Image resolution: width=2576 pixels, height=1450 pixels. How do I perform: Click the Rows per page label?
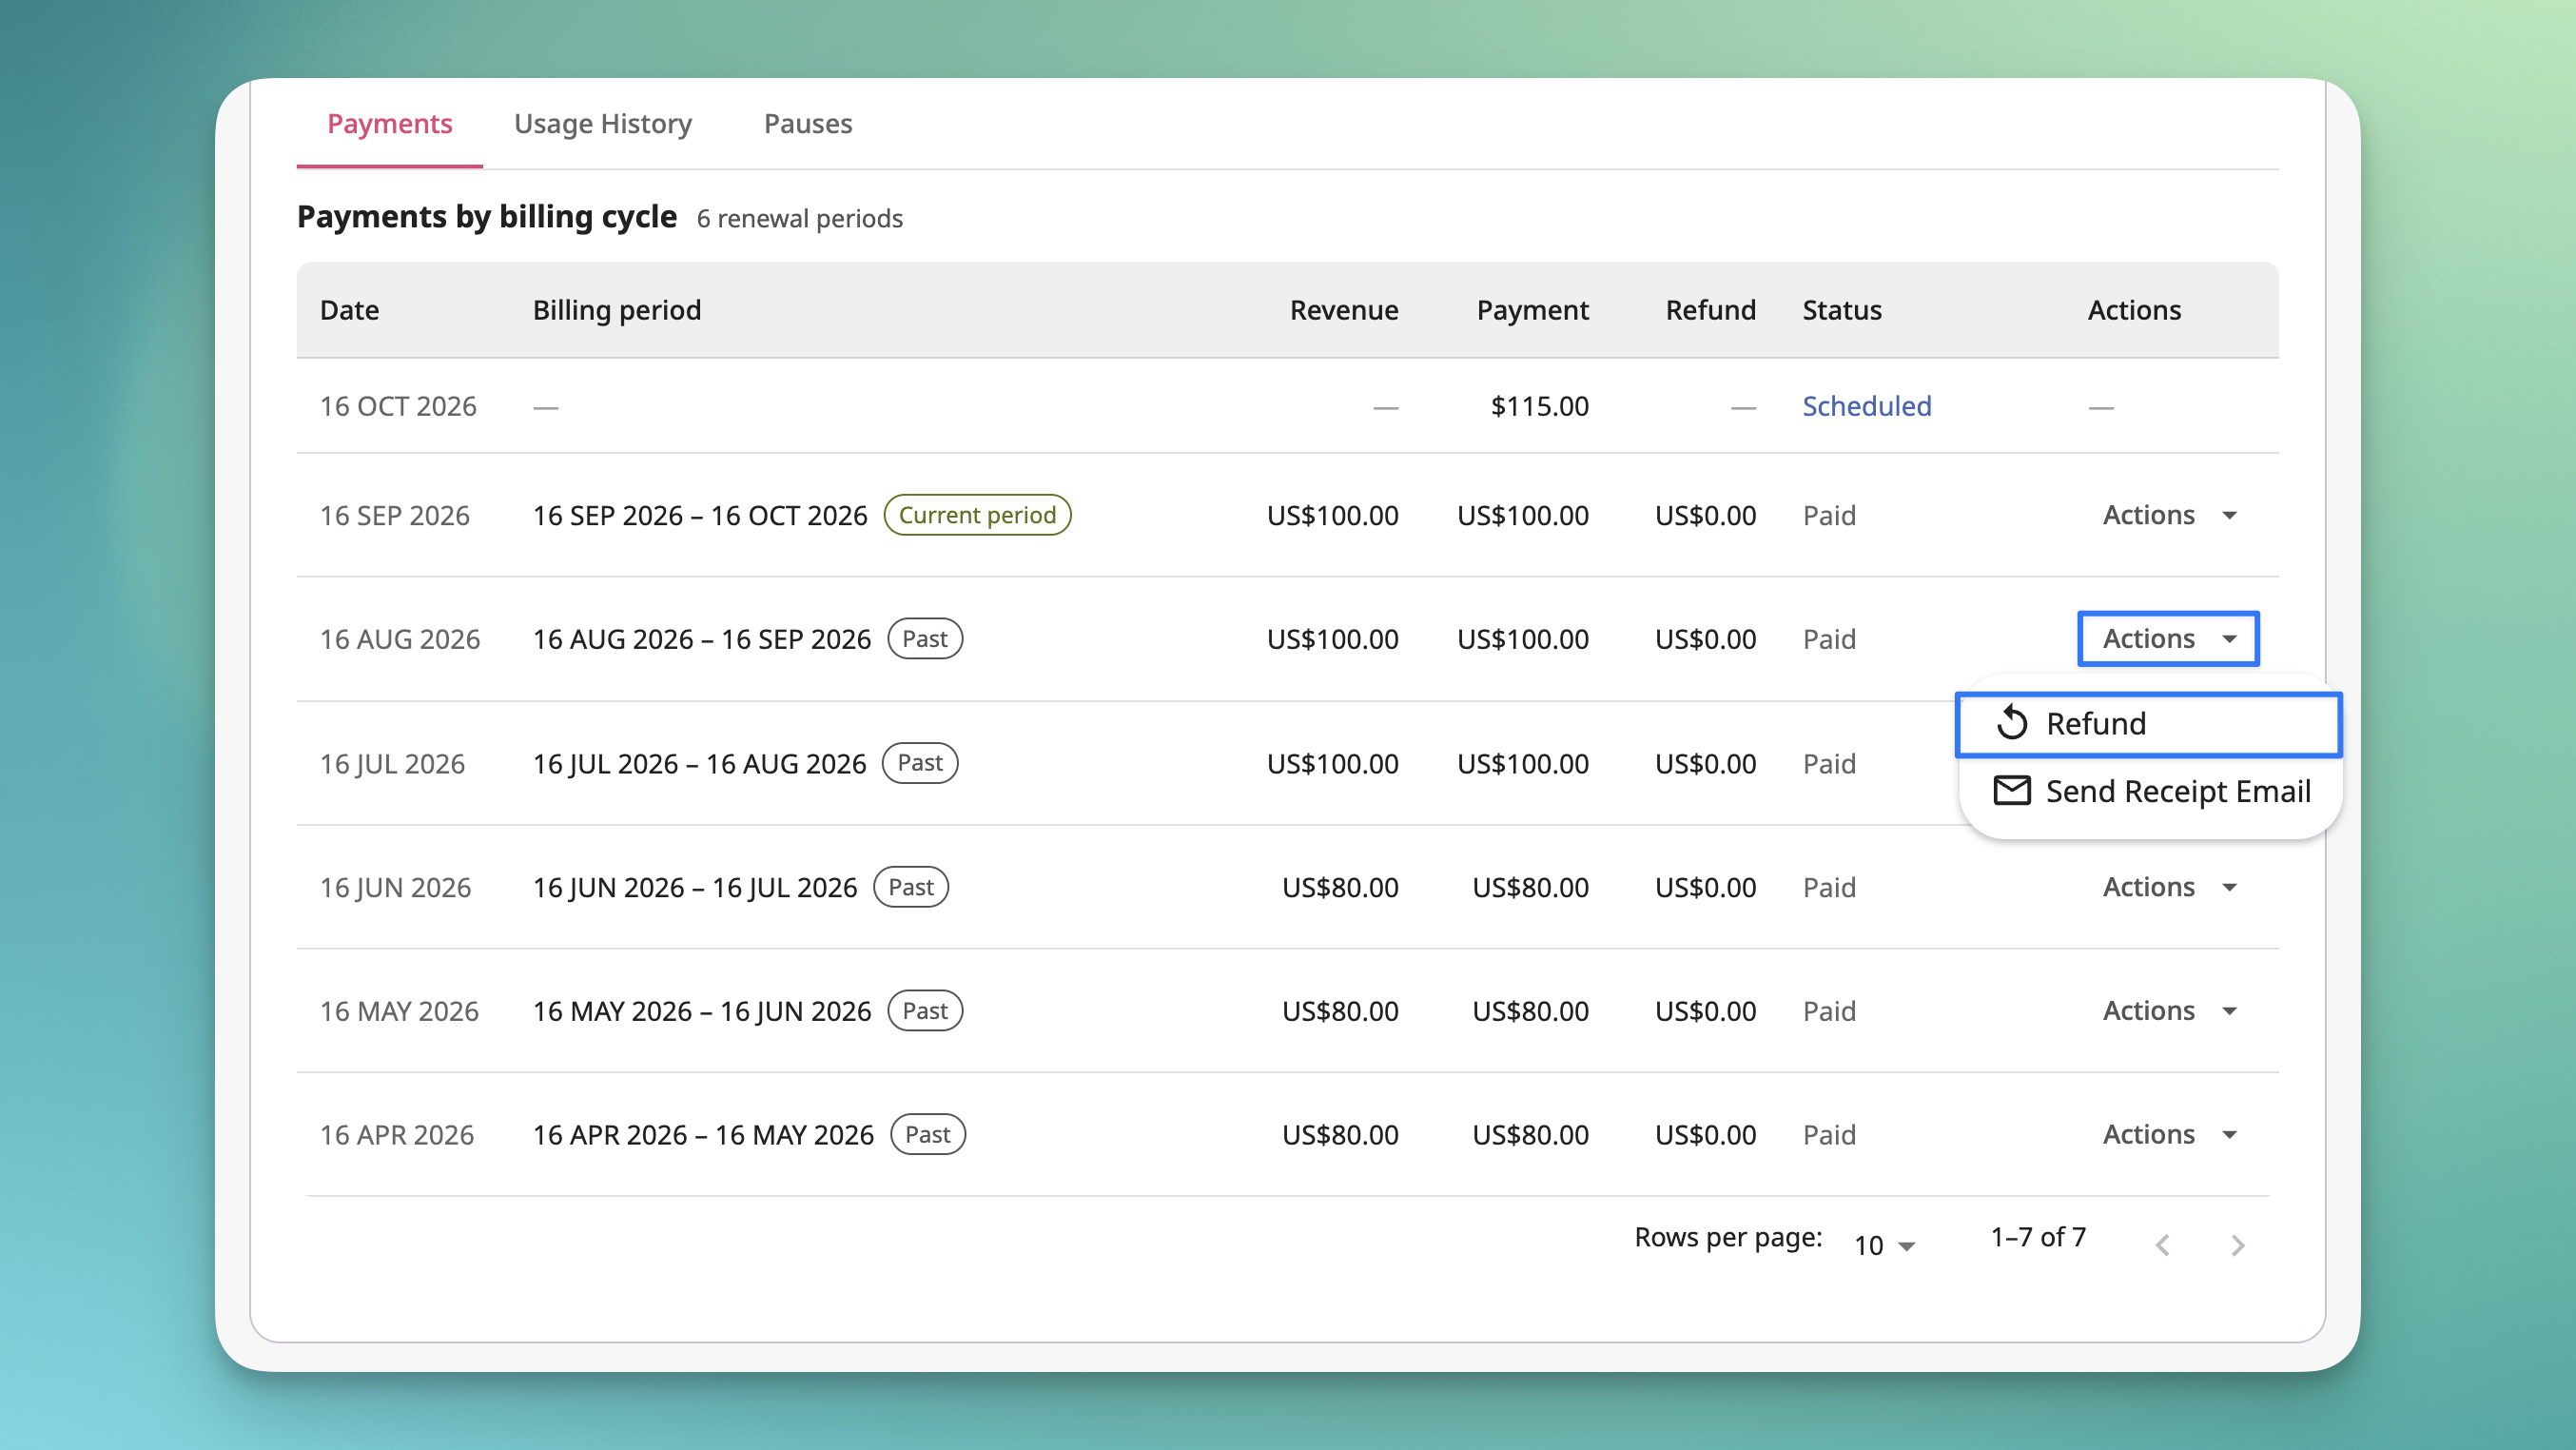click(1728, 1237)
